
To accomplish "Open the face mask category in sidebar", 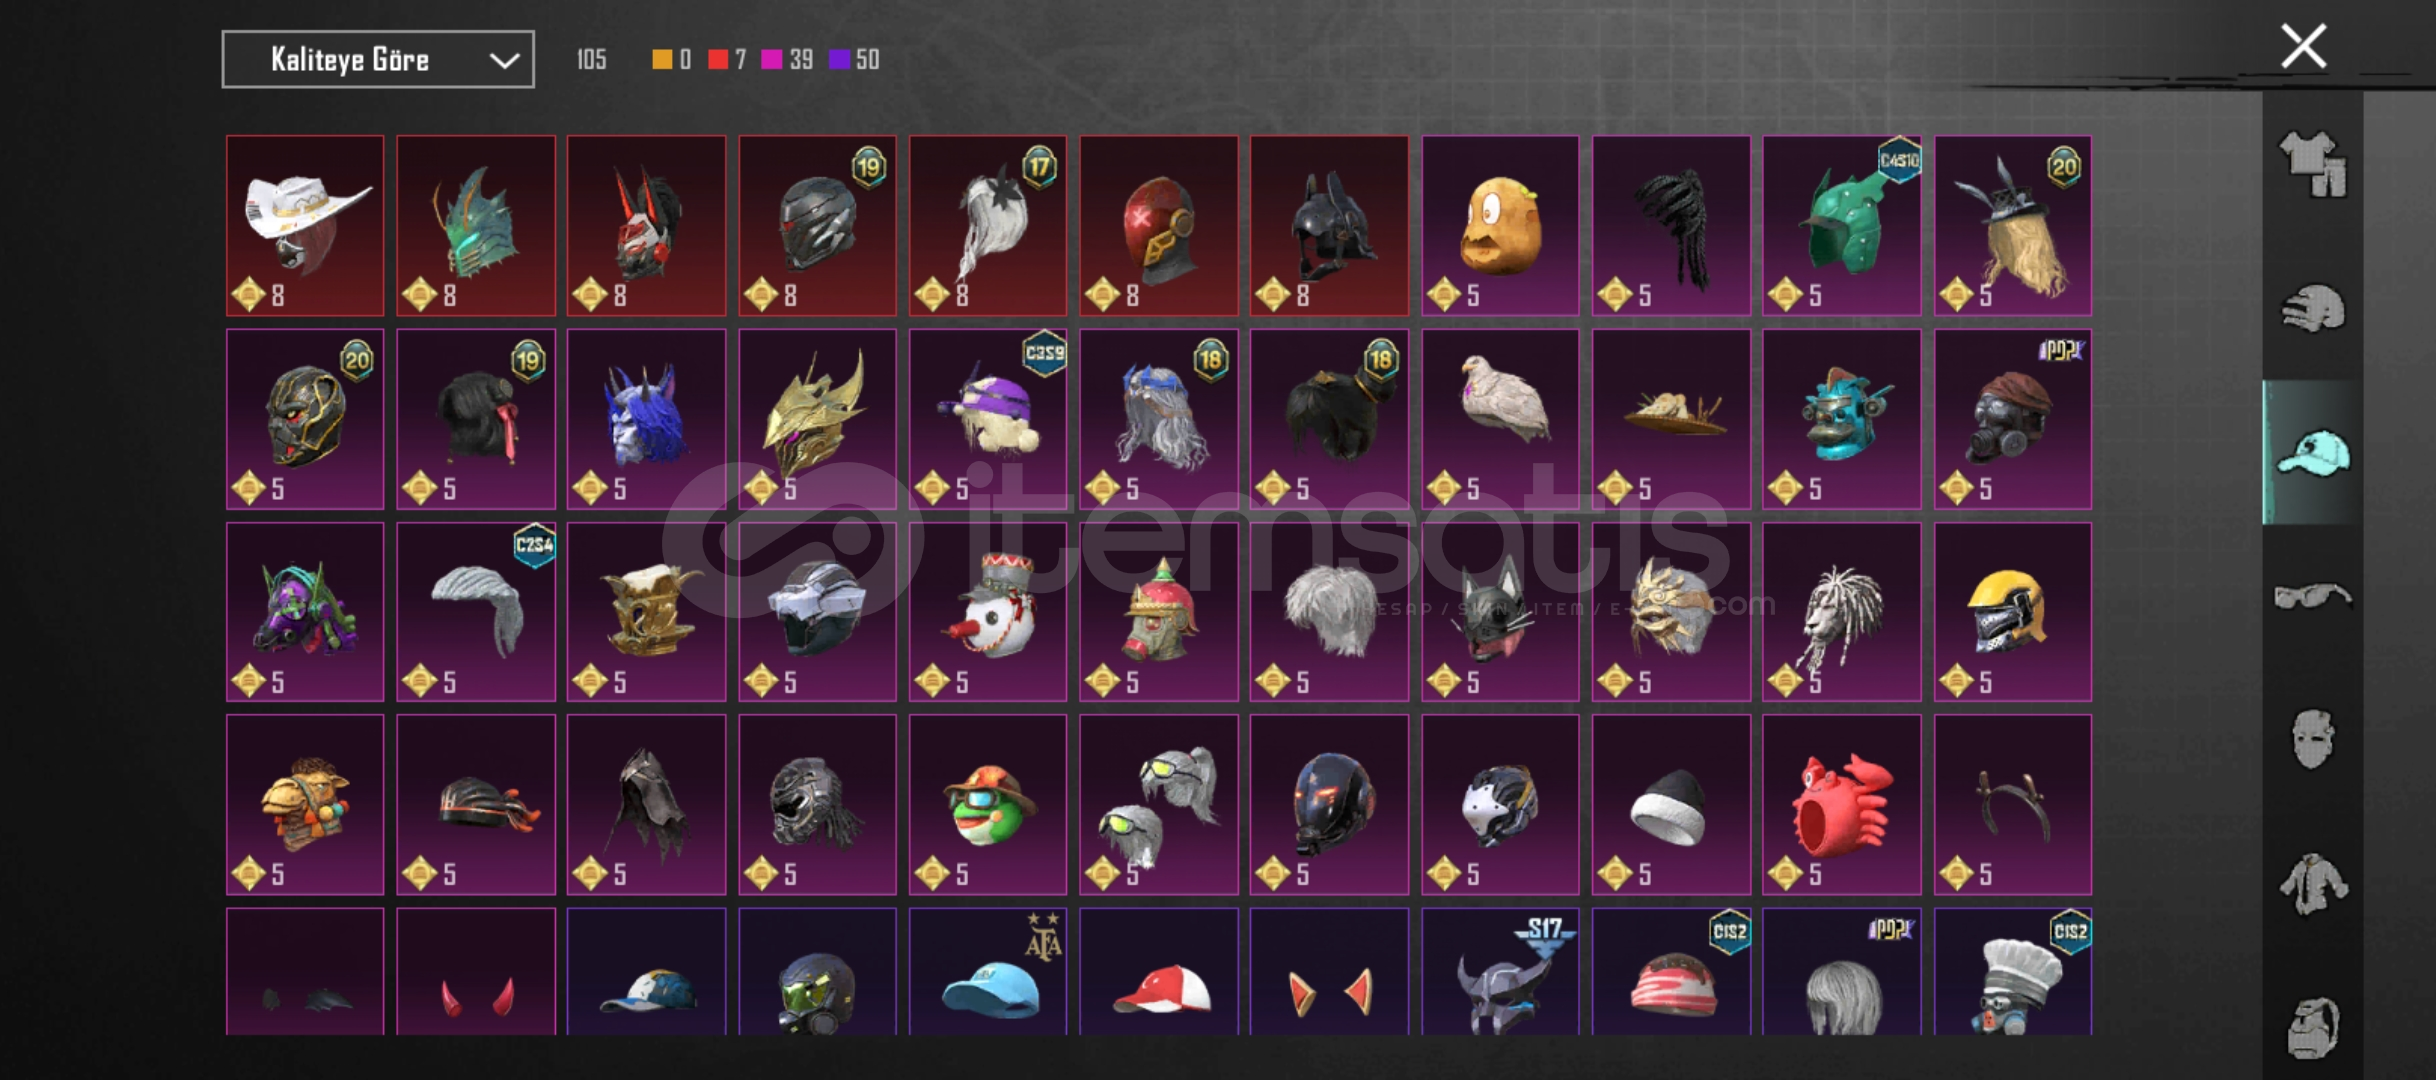I will point(2313,739).
